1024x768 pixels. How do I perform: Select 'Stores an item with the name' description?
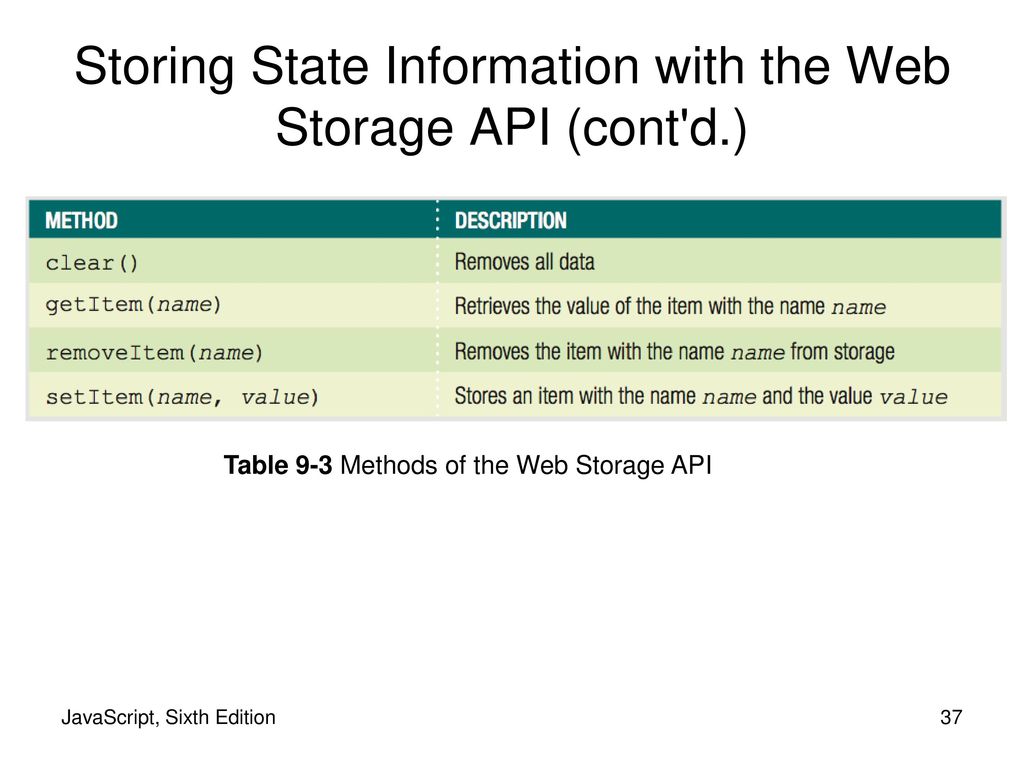pyautogui.click(x=701, y=396)
